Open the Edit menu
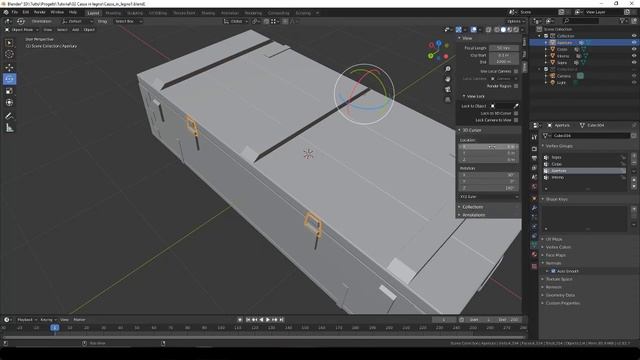Screen dimensions: 640x360 click(26, 12)
